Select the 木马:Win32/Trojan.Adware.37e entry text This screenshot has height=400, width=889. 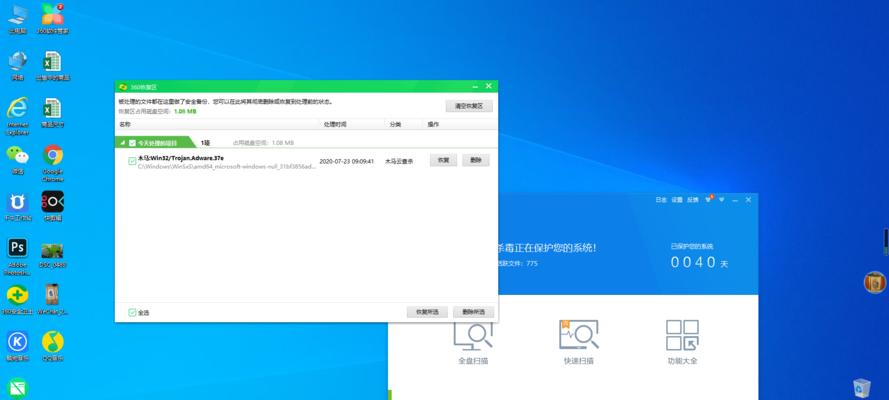coord(181,158)
